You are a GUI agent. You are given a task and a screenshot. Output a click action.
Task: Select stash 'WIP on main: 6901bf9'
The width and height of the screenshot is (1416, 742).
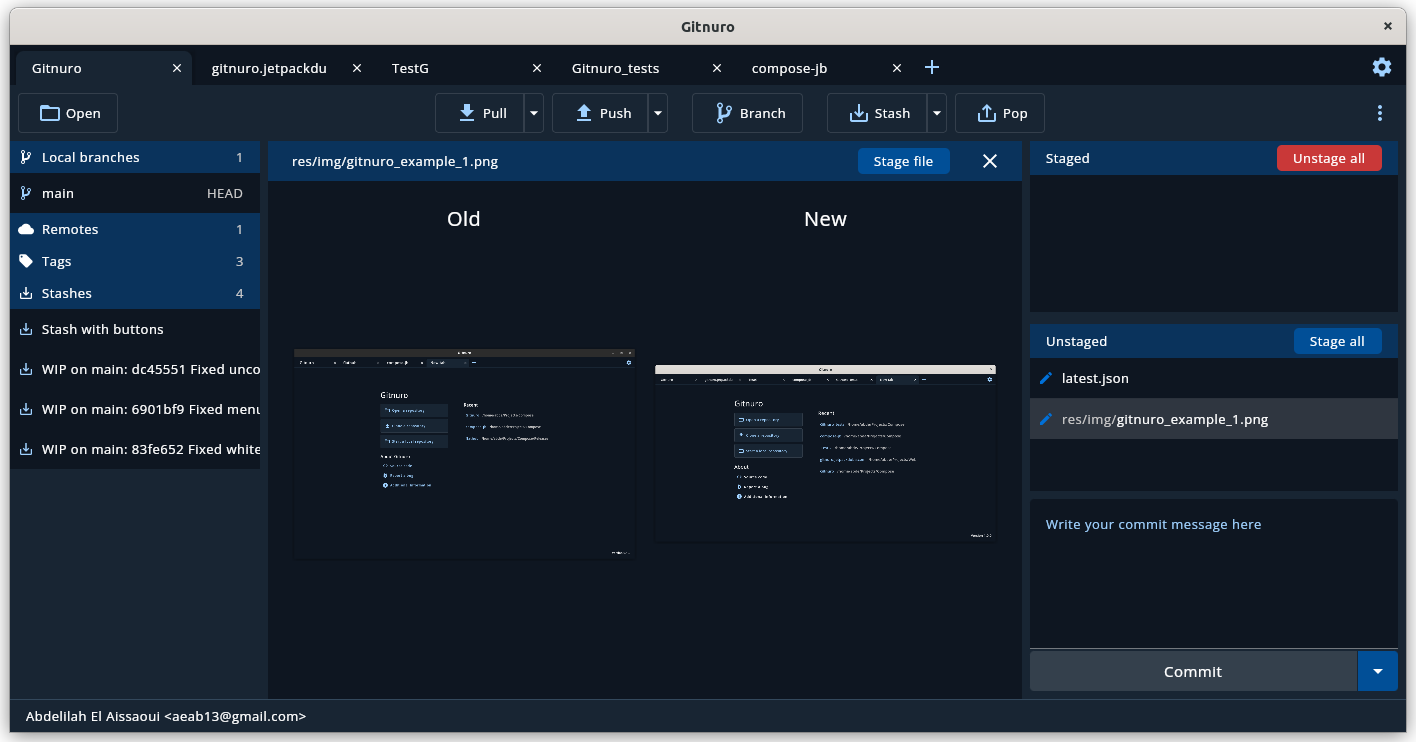[x=135, y=409]
